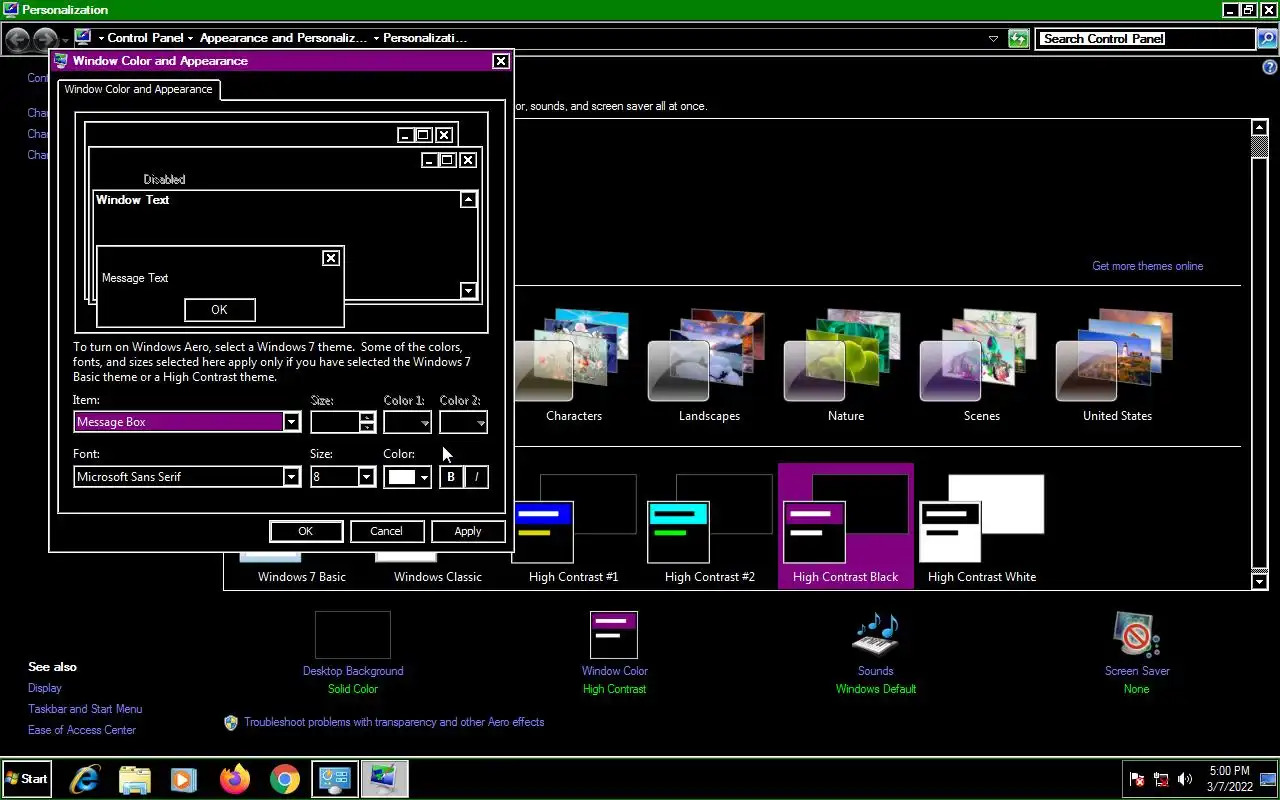Click the volume speaker tray icon

click(x=1185, y=779)
